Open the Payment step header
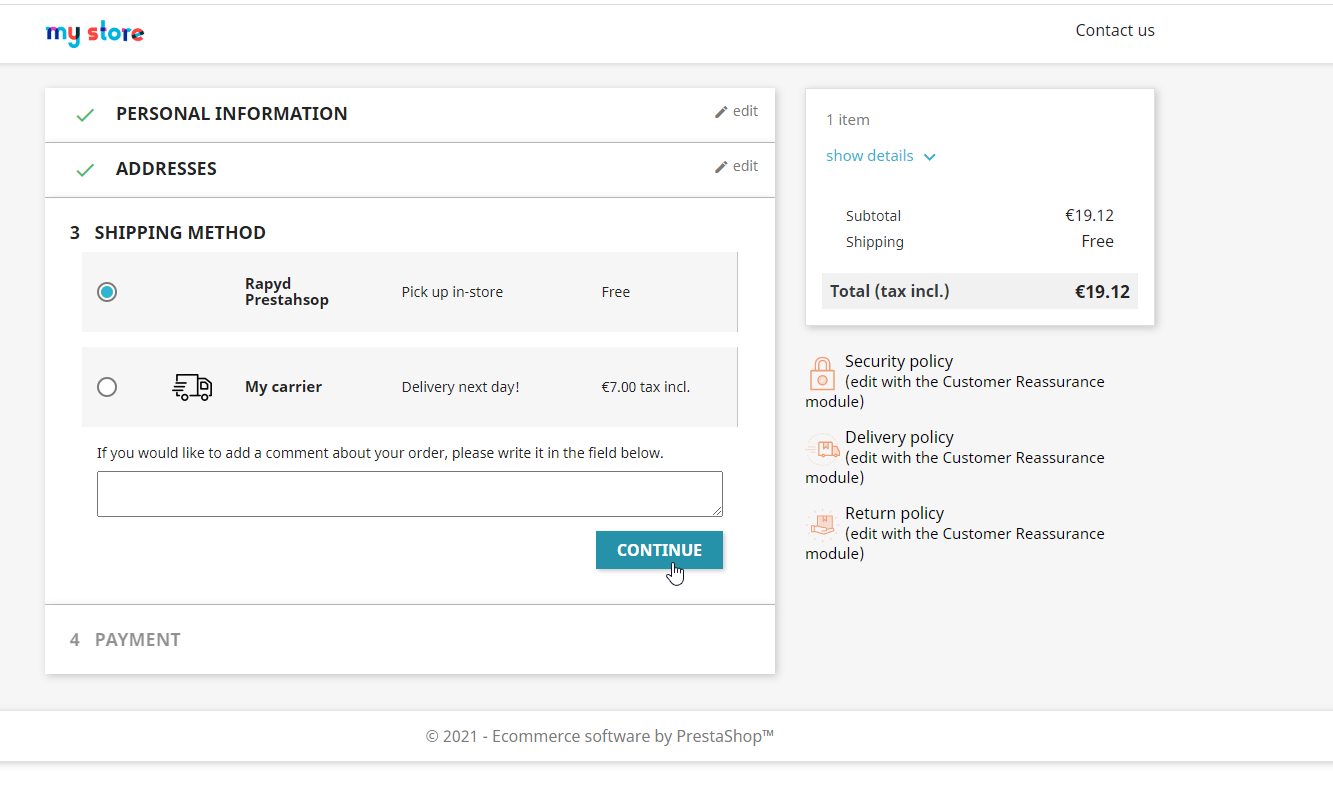This screenshot has width=1333, height=794. click(137, 640)
